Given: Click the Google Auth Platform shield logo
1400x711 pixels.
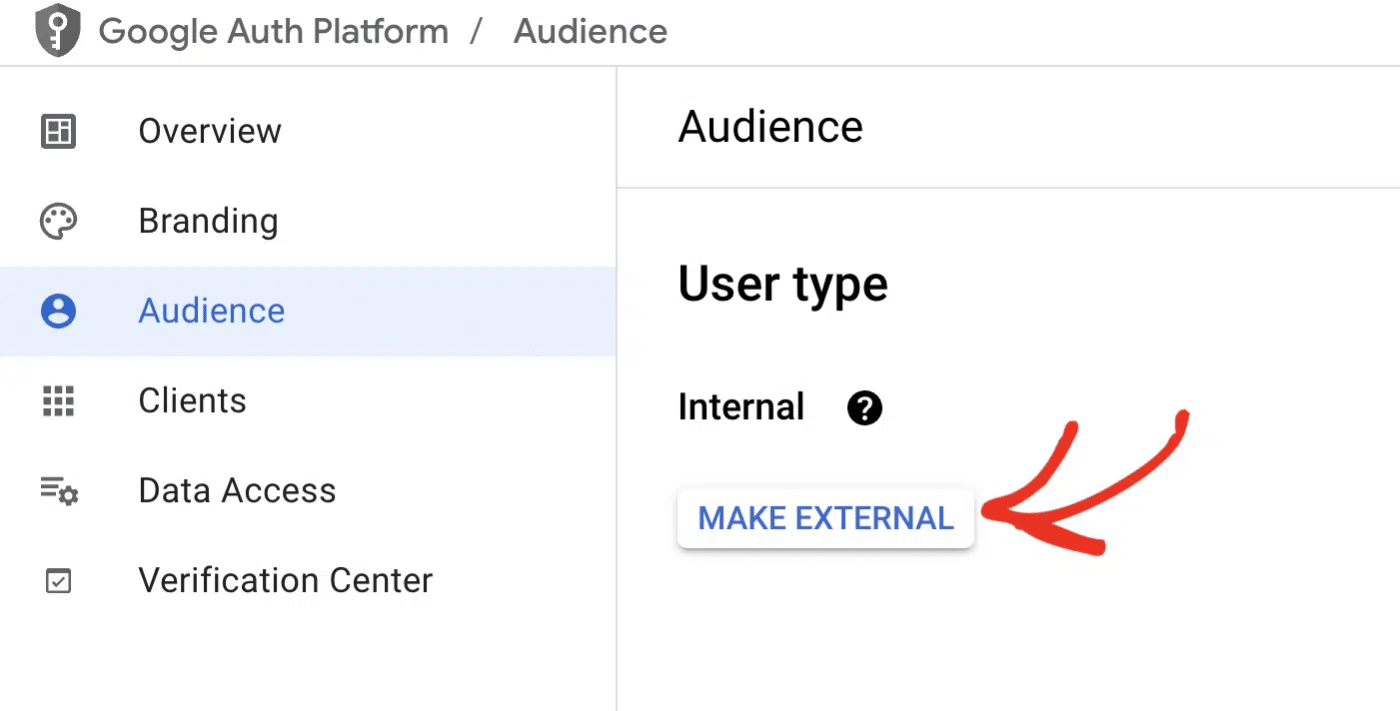Looking at the screenshot, I should (57, 30).
